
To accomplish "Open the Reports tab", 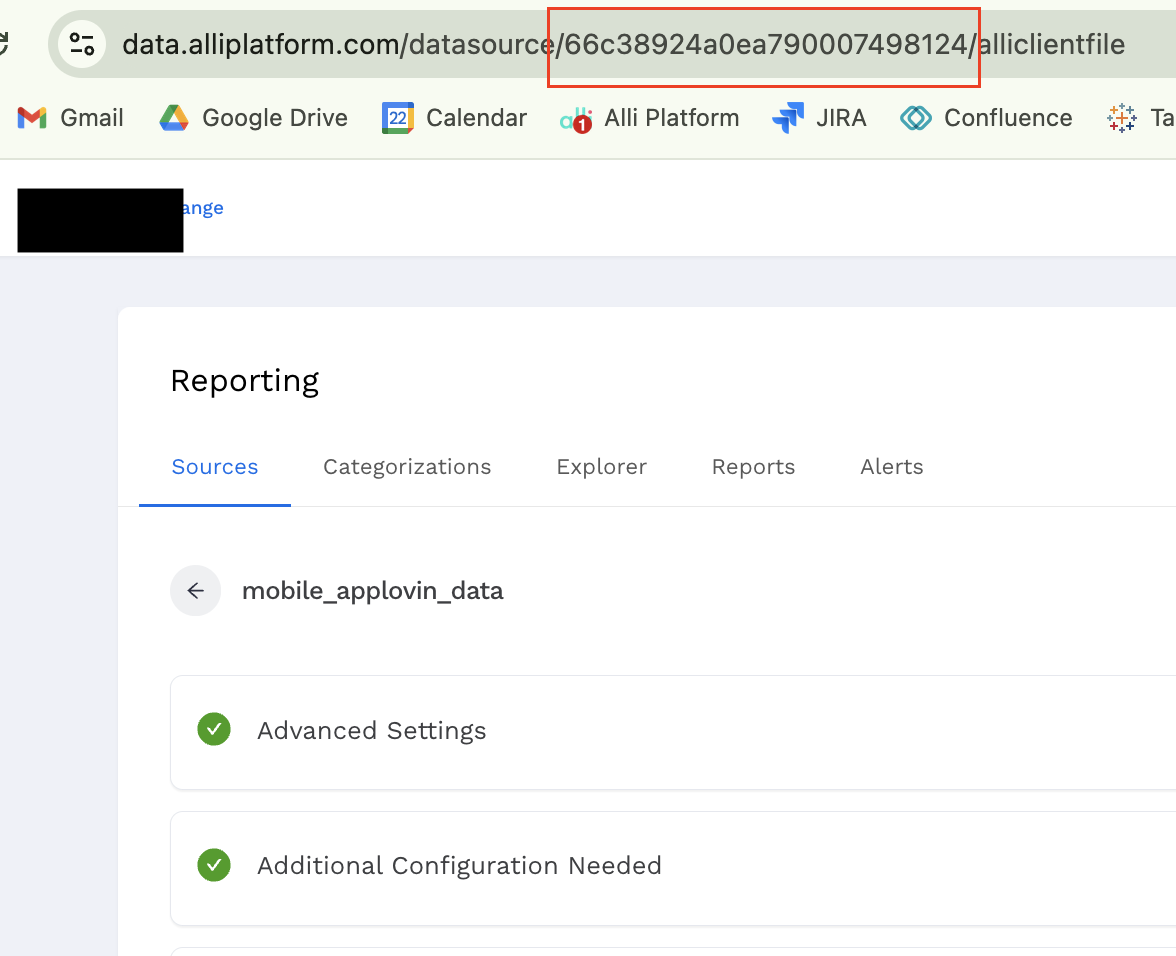I will tap(753, 467).
